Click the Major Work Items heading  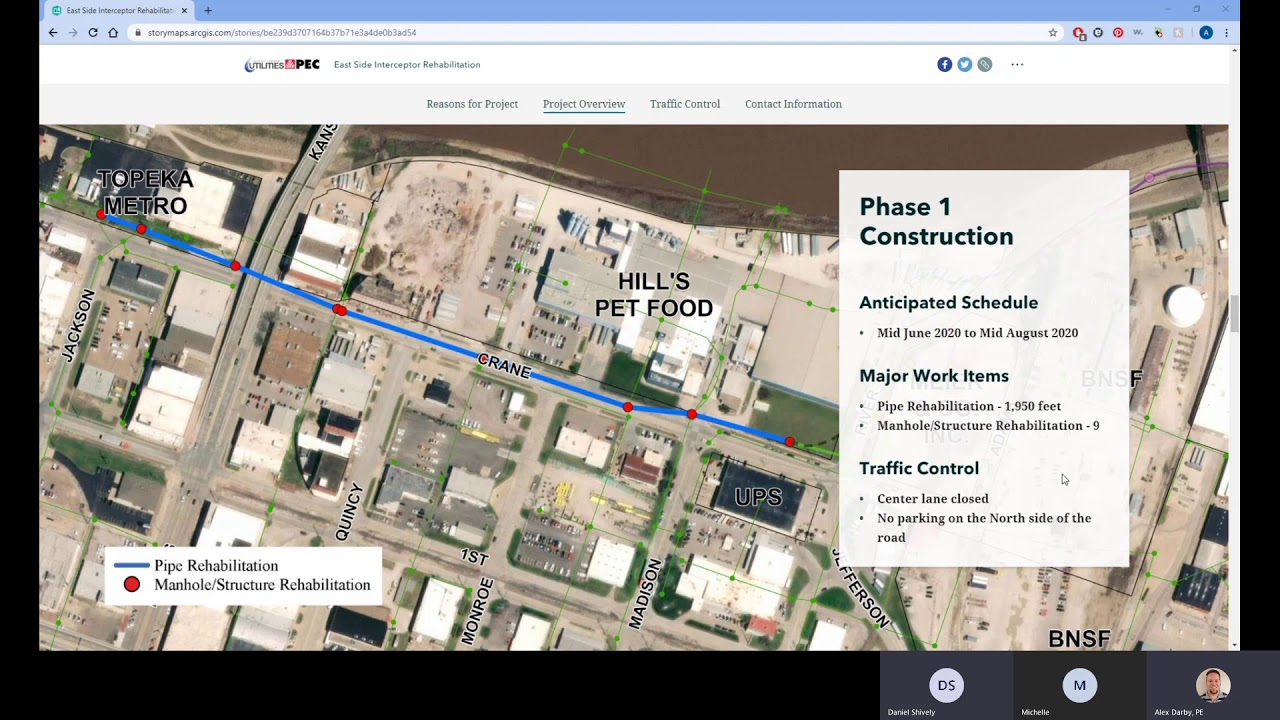click(x=934, y=376)
